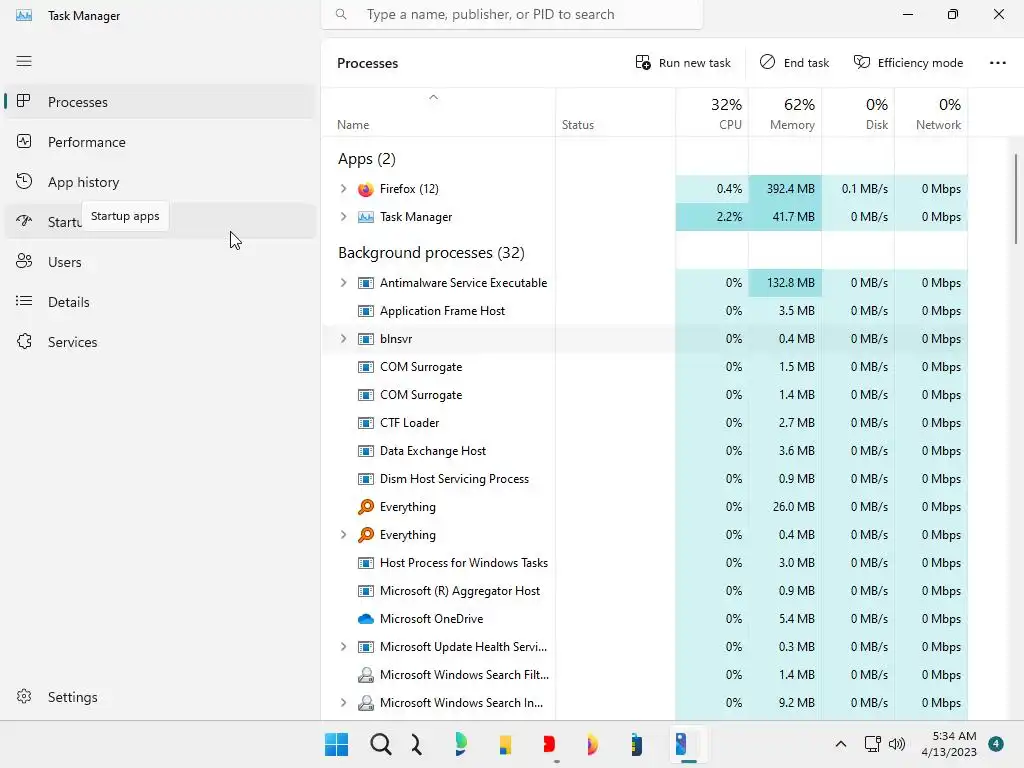Viewport: 1024px width, 768px height.
Task: Select Dism Host Servicing Process
Action: tap(645, 479)
